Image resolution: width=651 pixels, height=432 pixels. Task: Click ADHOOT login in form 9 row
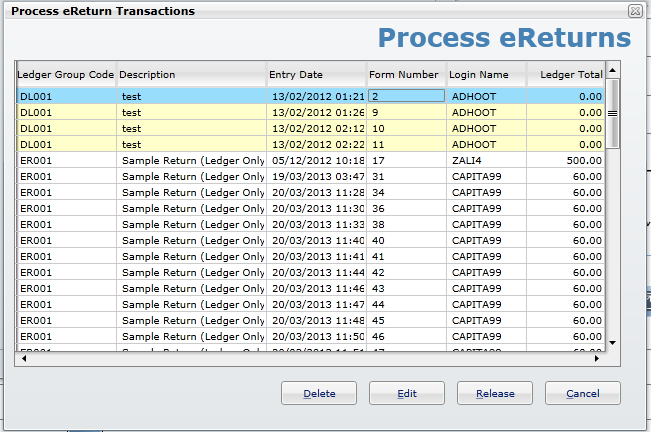(487, 112)
